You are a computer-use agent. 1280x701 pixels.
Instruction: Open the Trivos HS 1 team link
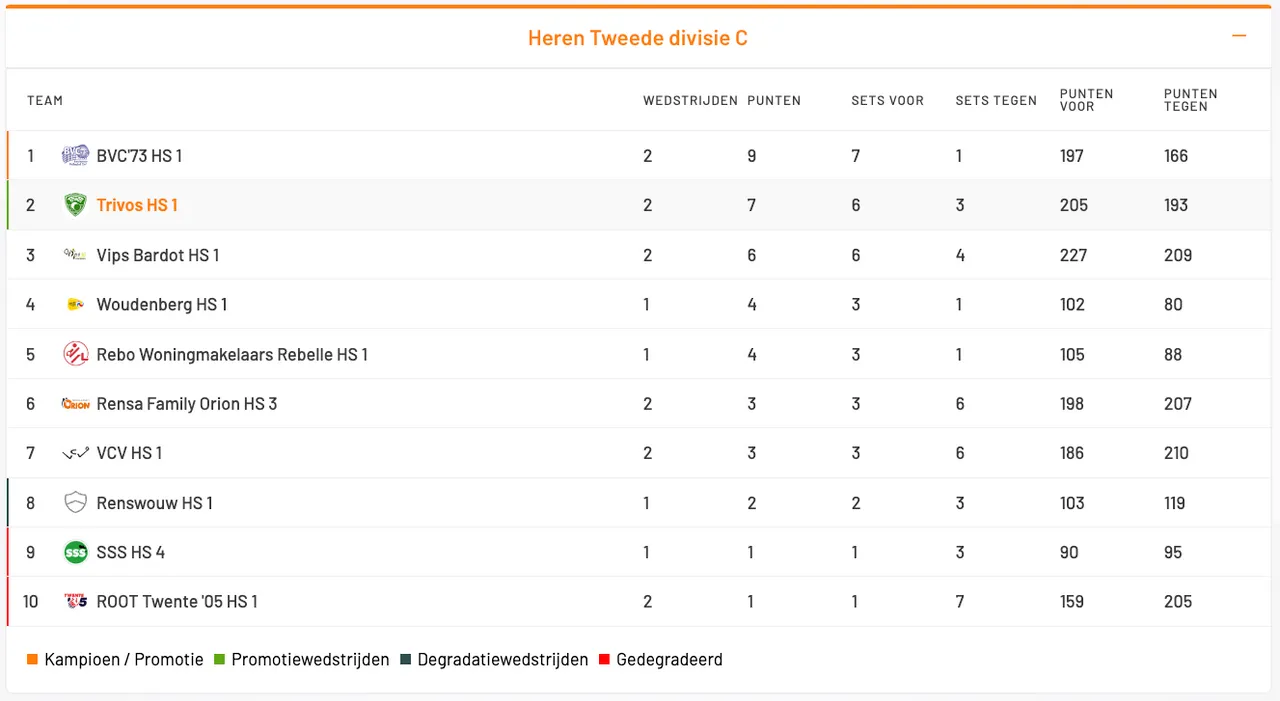(137, 205)
